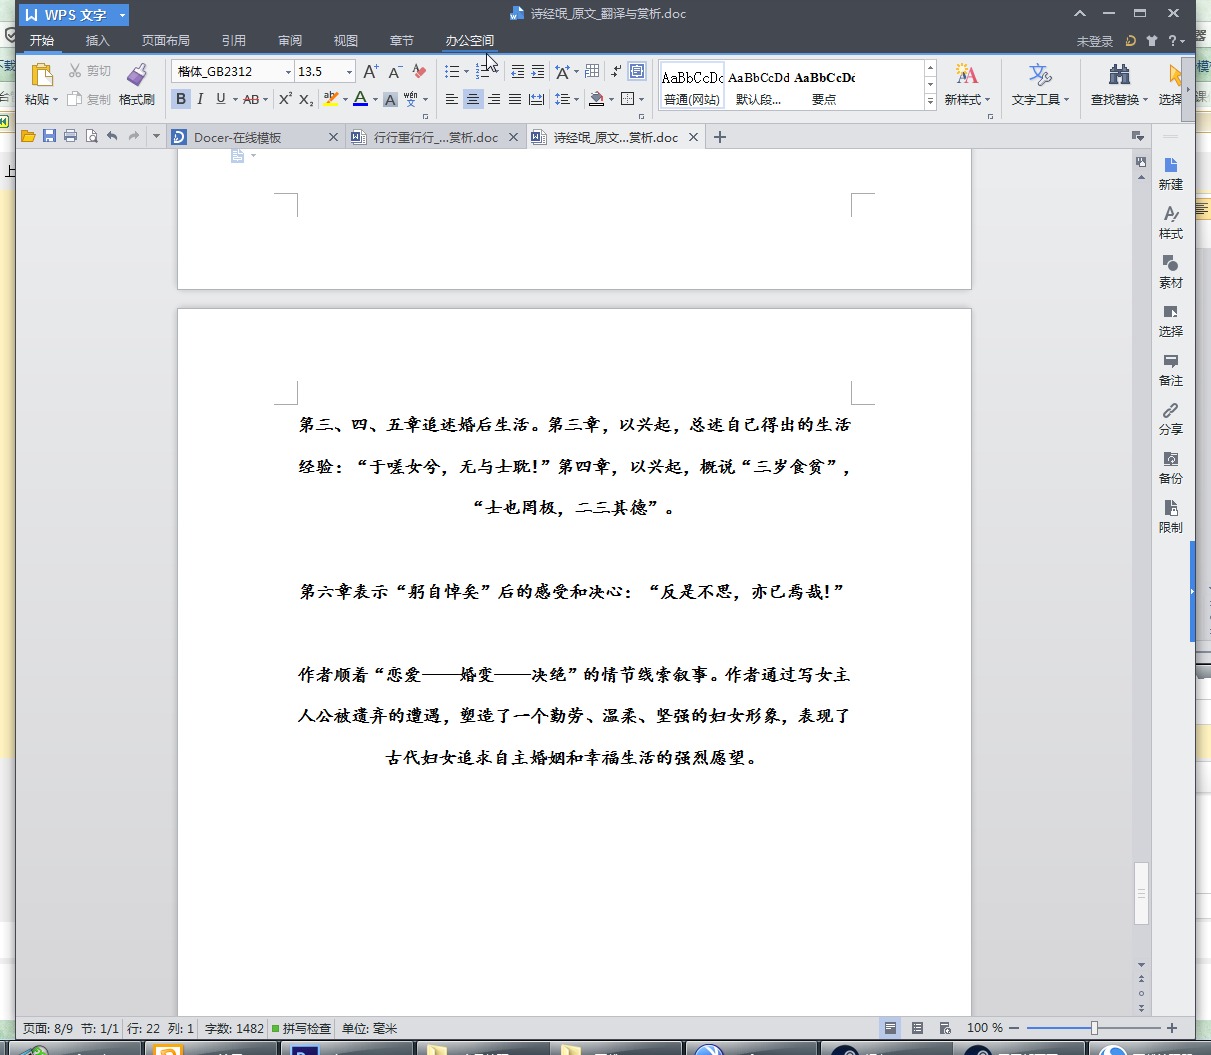
Task: Click the Paste (粘贴) clipboard icon
Action: click(41, 75)
